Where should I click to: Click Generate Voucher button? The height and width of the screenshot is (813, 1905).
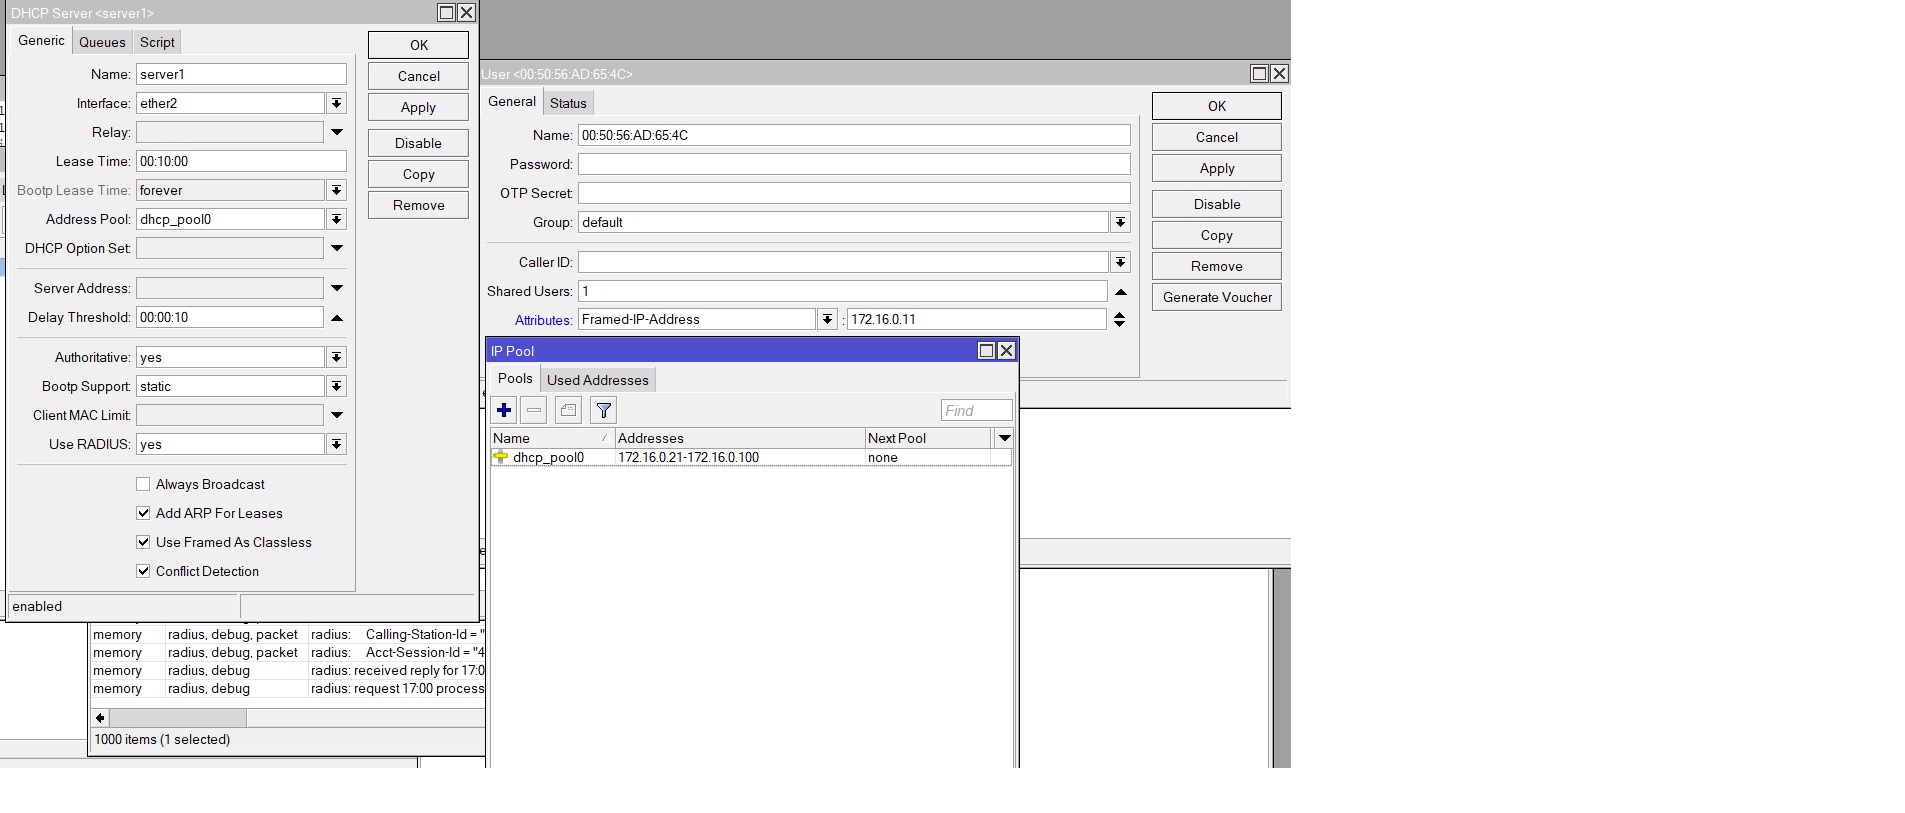pos(1216,297)
